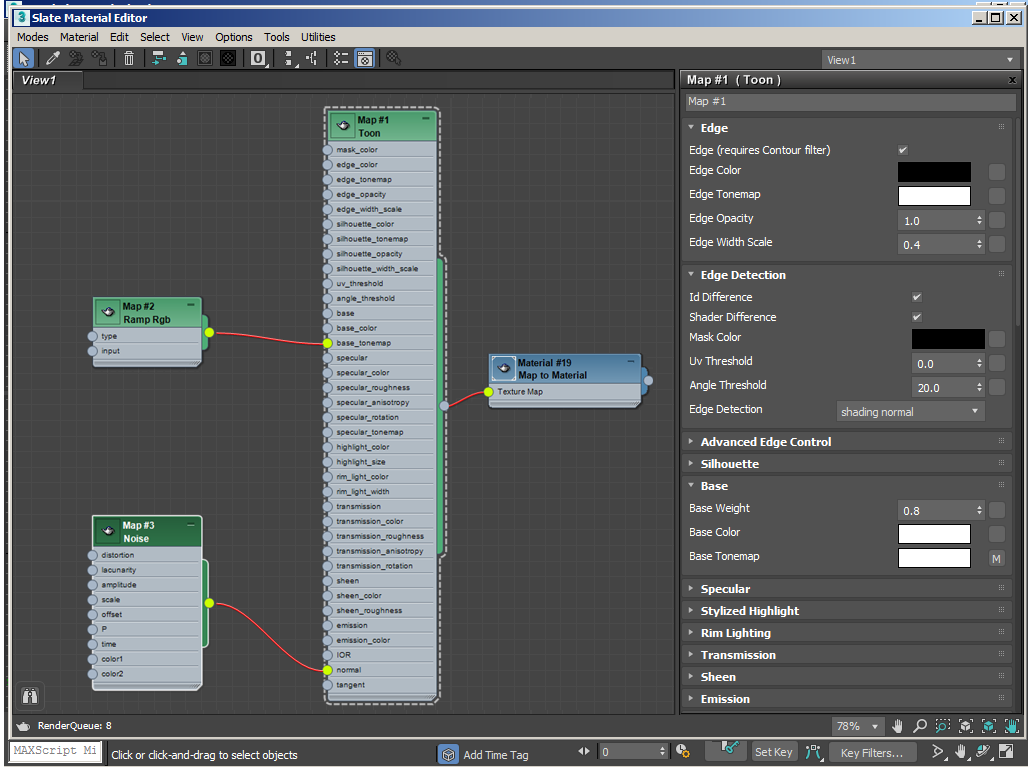
Task: Switch to the View1 tab
Action: click(48, 80)
